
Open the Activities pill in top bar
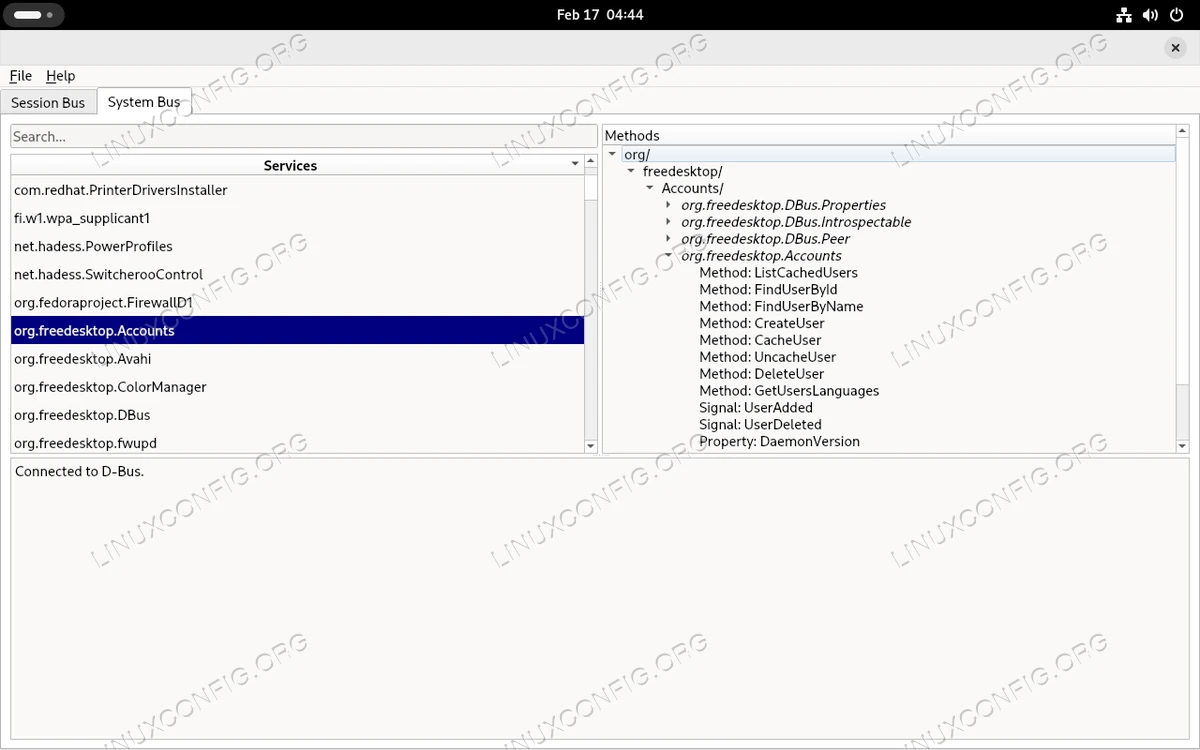click(x=34, y=15)
